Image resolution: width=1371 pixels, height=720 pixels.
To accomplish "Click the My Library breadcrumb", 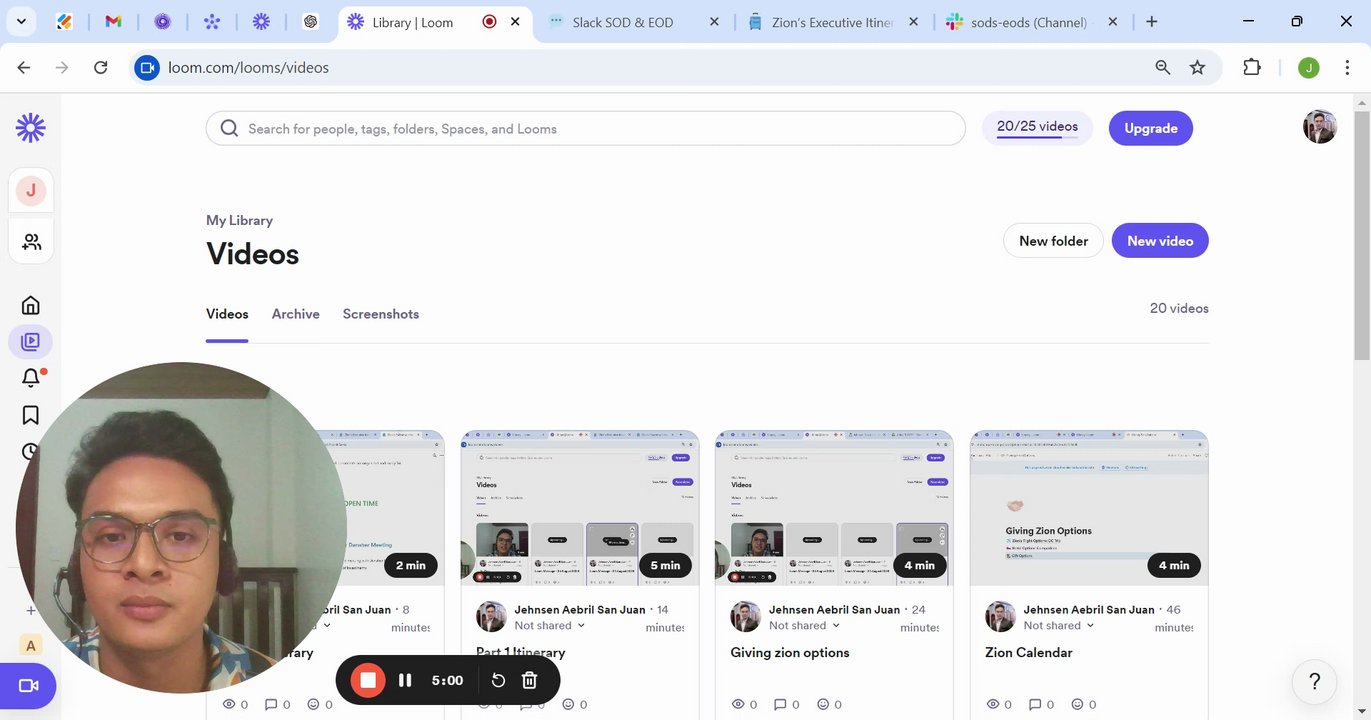I will point(239,220).
